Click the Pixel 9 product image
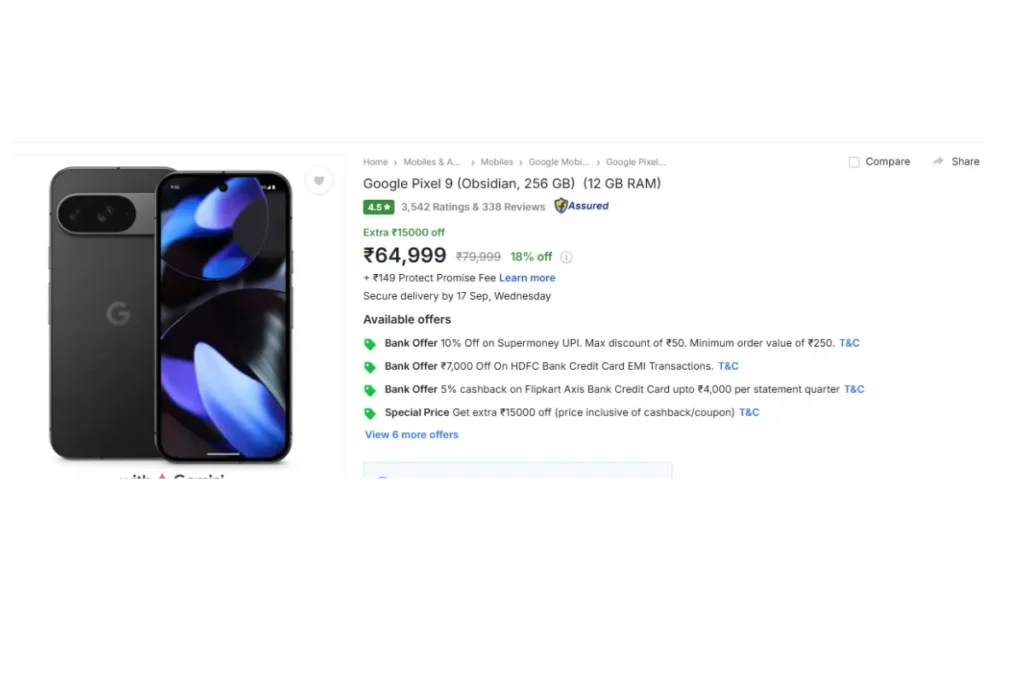 (171, 315)
